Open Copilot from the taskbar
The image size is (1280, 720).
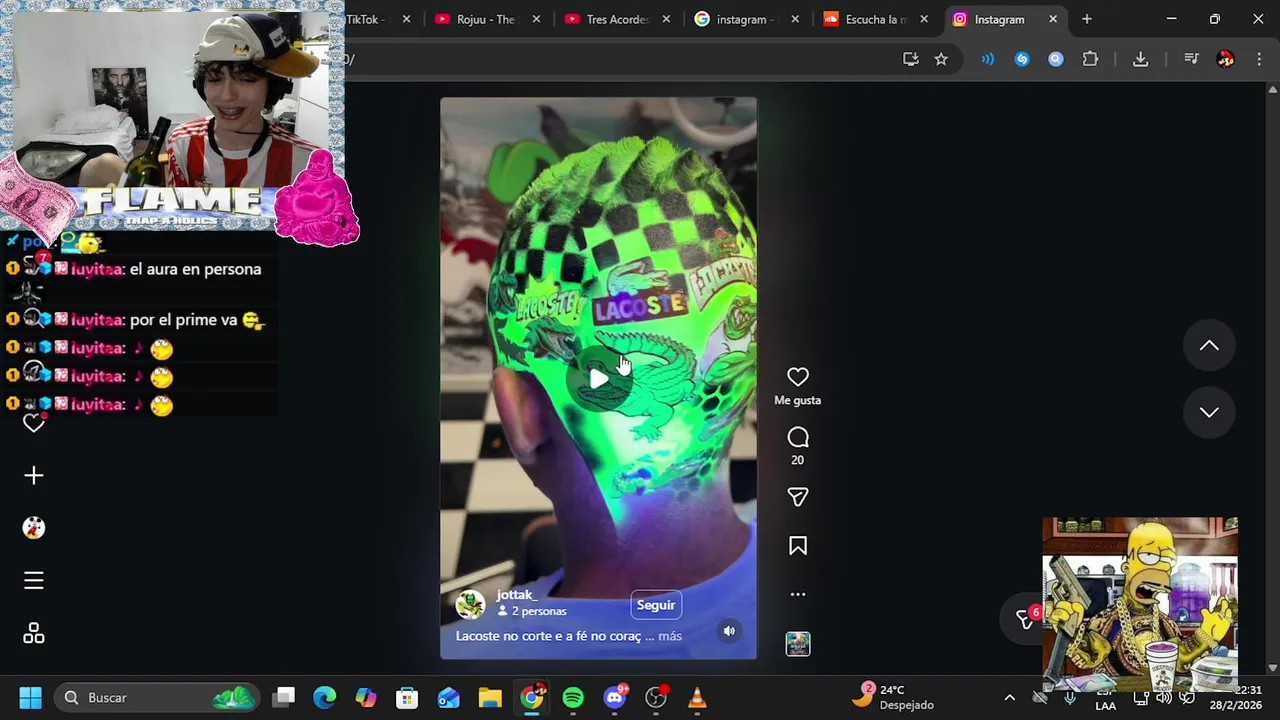[x=366, y=698]
